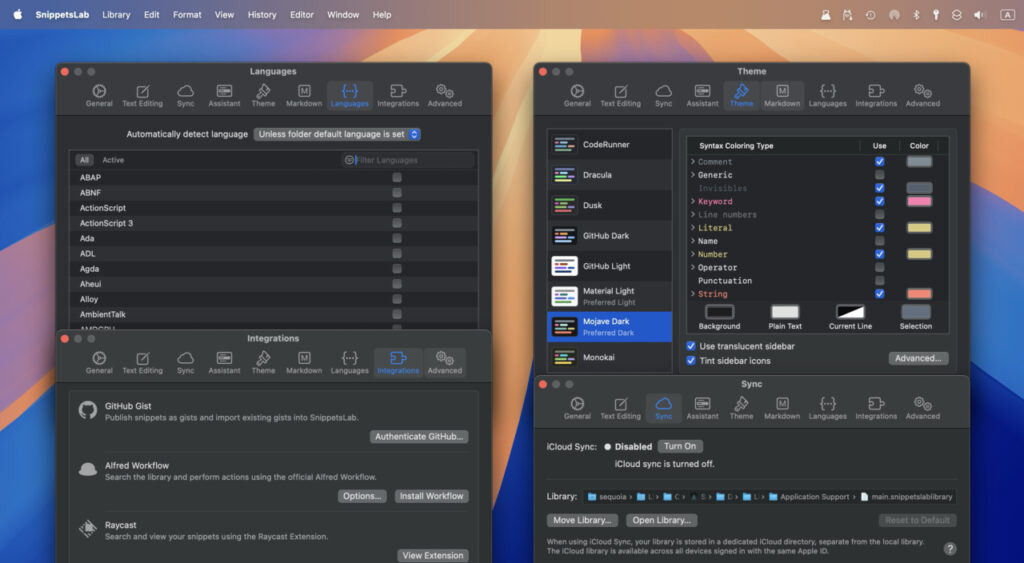The image size is (1024, 563).
Task: Expand the Operator syntax type
Action: tap(693, 267)
